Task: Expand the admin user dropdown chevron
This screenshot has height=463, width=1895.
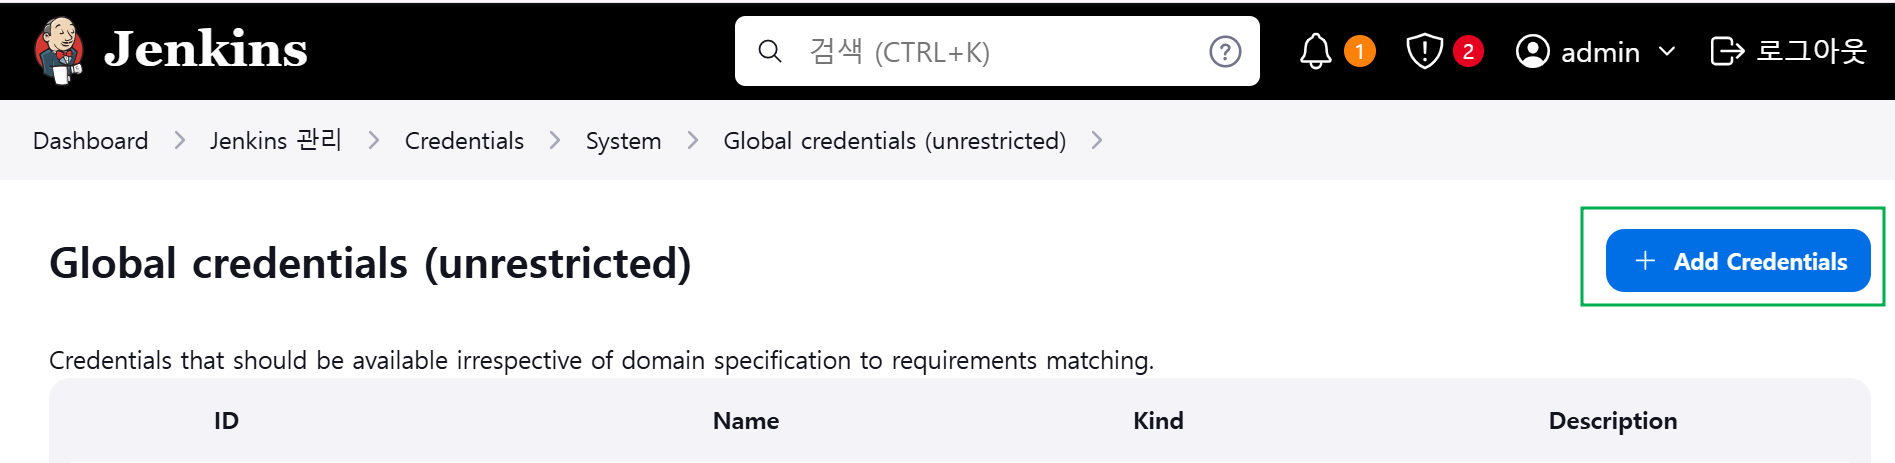Action: pos(1666,51)
